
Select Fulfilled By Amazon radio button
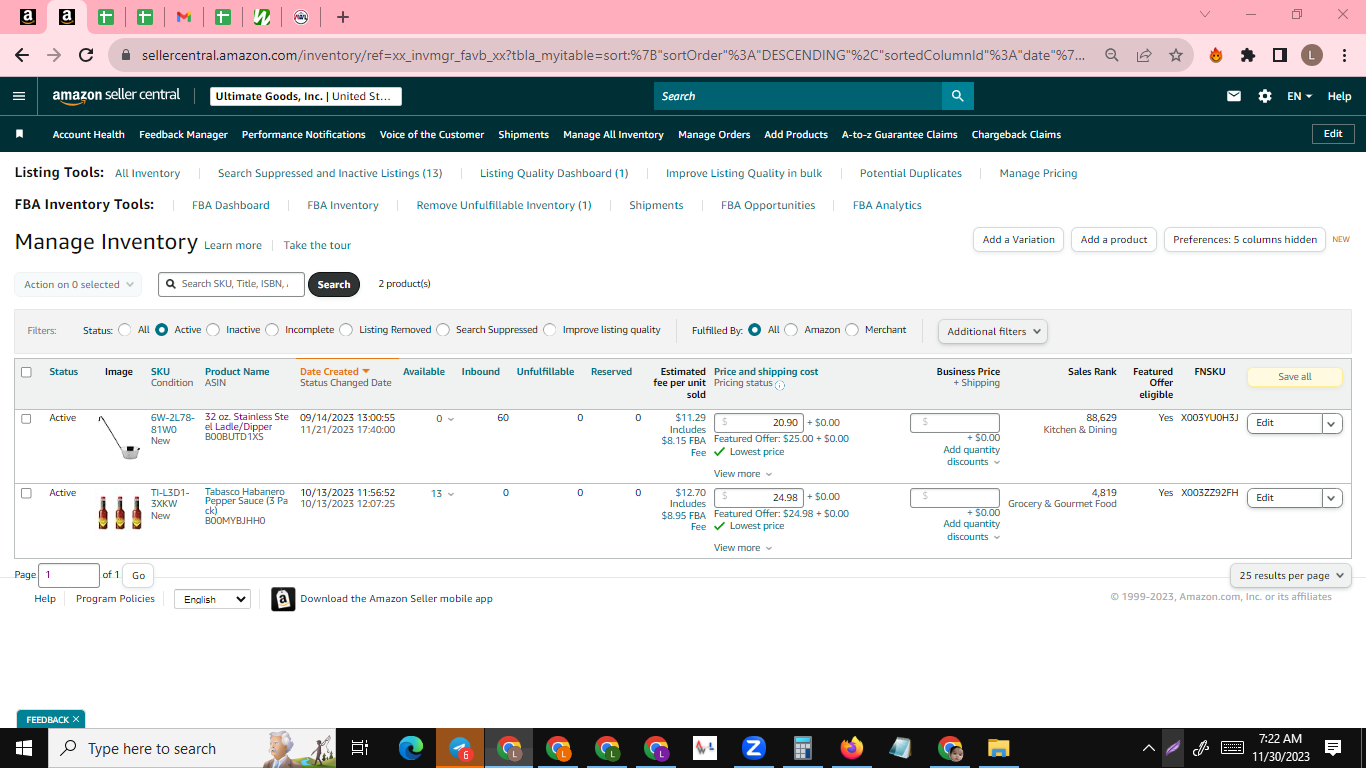click(791, 329)
